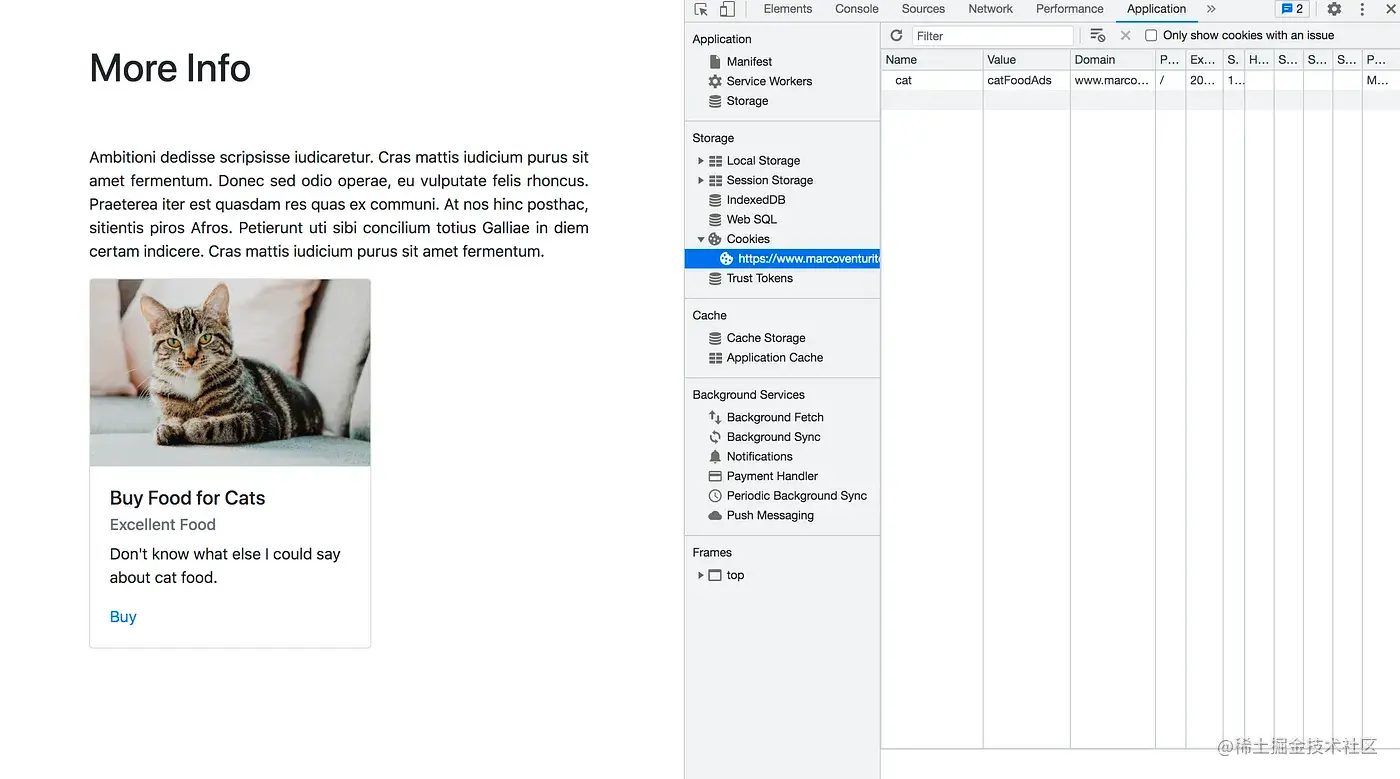The height and width of the screenshot is (779, 1400).
Task: Expand the top frame arrow
Action: [700, 575]
